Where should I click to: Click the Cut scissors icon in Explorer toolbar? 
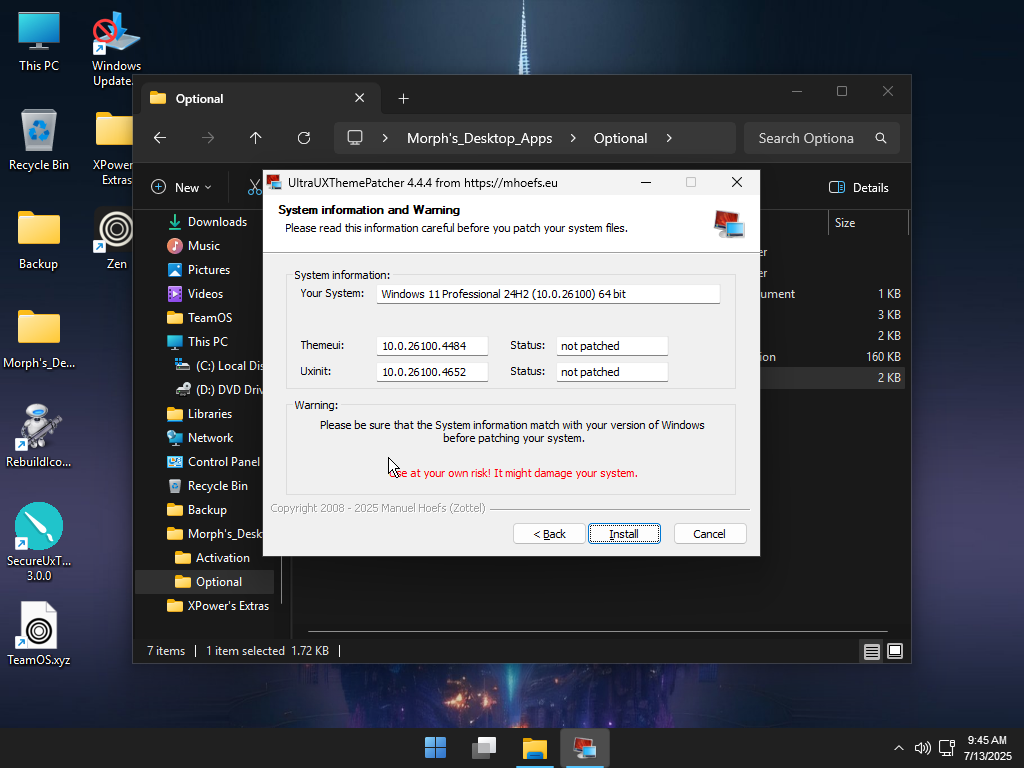[x=255, y=187]
